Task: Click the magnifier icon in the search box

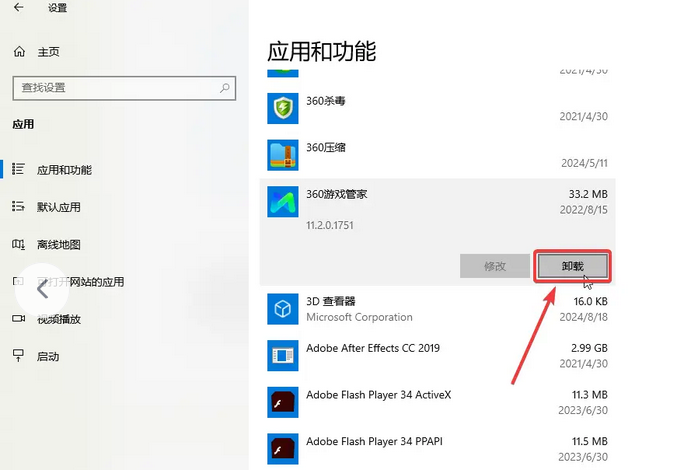Action: (x=225, y=88)
